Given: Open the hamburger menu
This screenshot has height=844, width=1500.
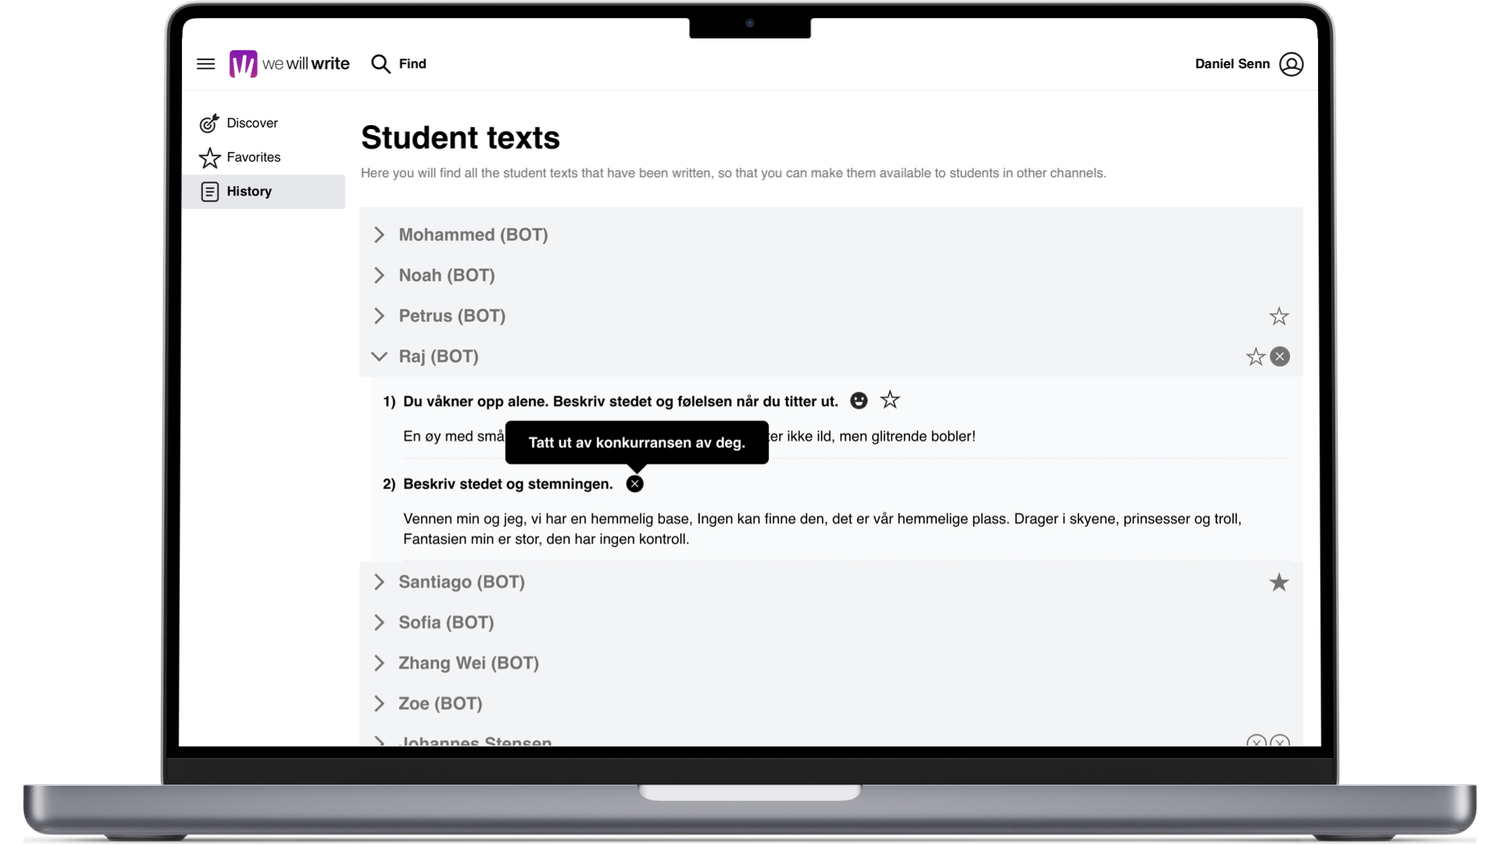Looking at the screenshot, I should tap(205, 63).
